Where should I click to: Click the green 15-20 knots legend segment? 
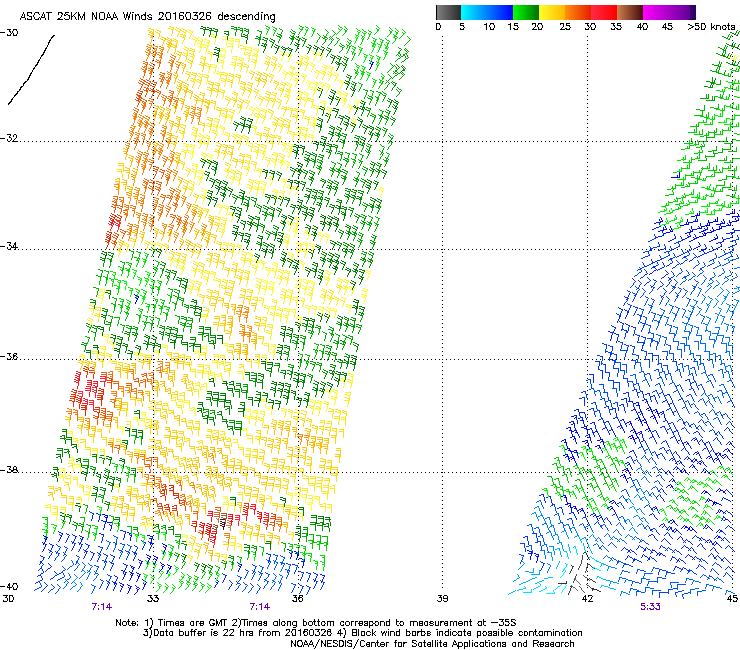(526, 12)
